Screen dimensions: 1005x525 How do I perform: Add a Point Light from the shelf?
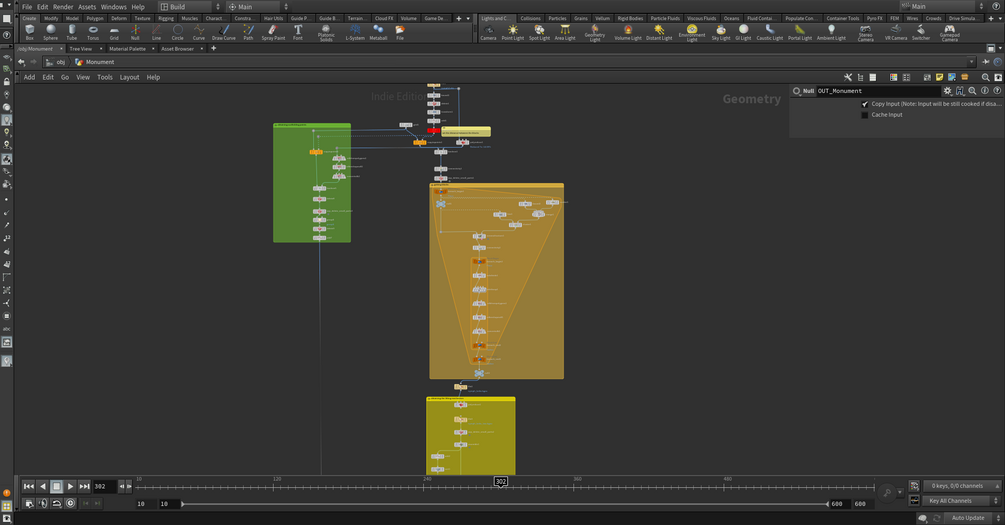[513, 33]
